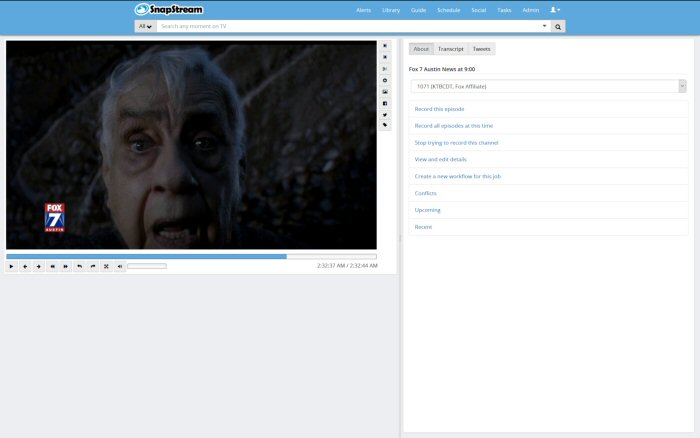Click the curved redo-style jump forward button
Screen dimensions: 700x438
[93, 267]
